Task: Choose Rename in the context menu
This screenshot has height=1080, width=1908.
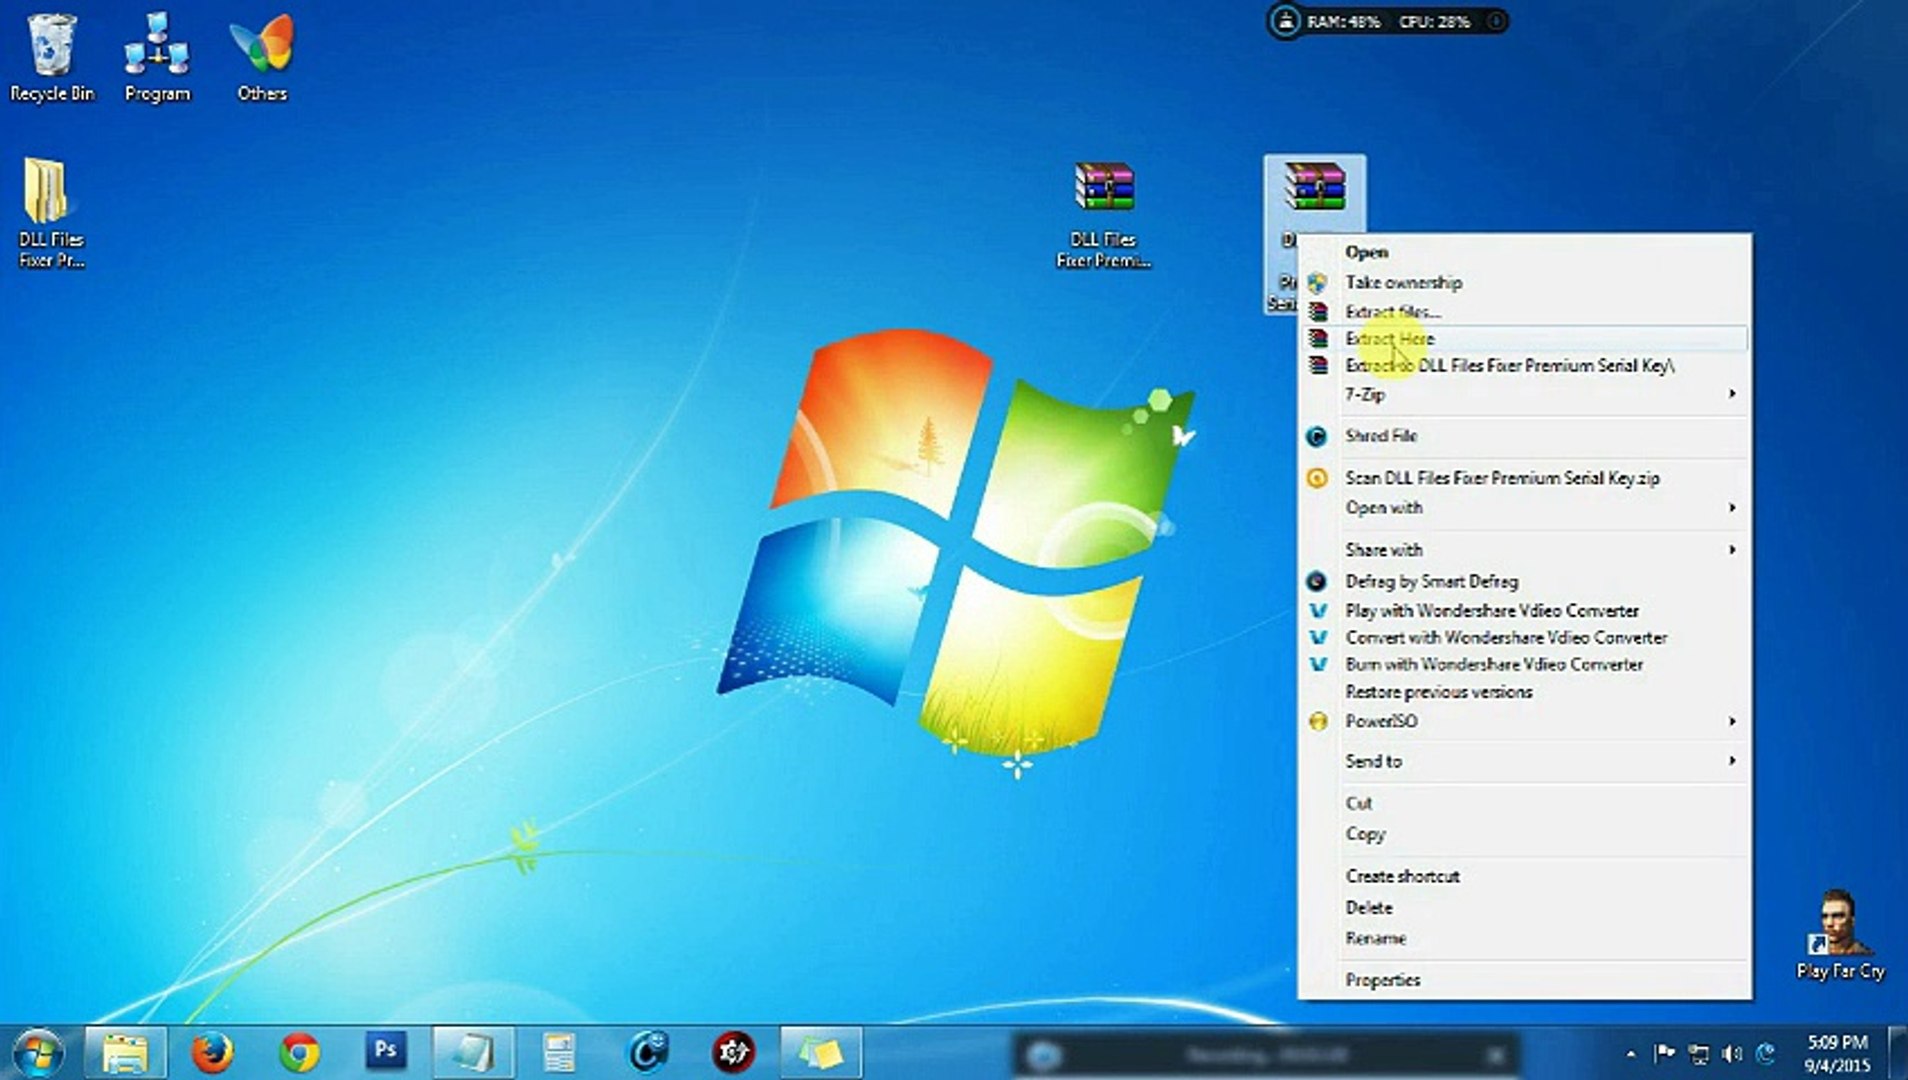Action: click(x=1525, y=939)
